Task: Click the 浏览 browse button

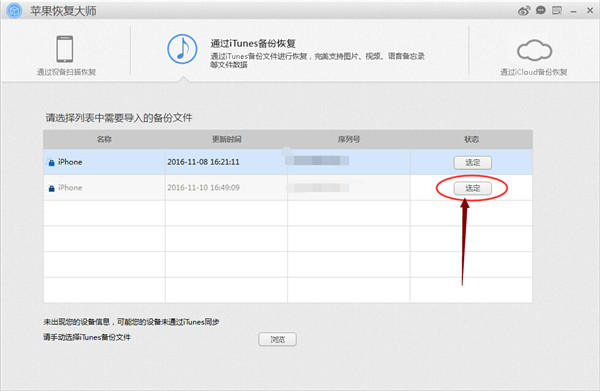Action: coord(277,339)
